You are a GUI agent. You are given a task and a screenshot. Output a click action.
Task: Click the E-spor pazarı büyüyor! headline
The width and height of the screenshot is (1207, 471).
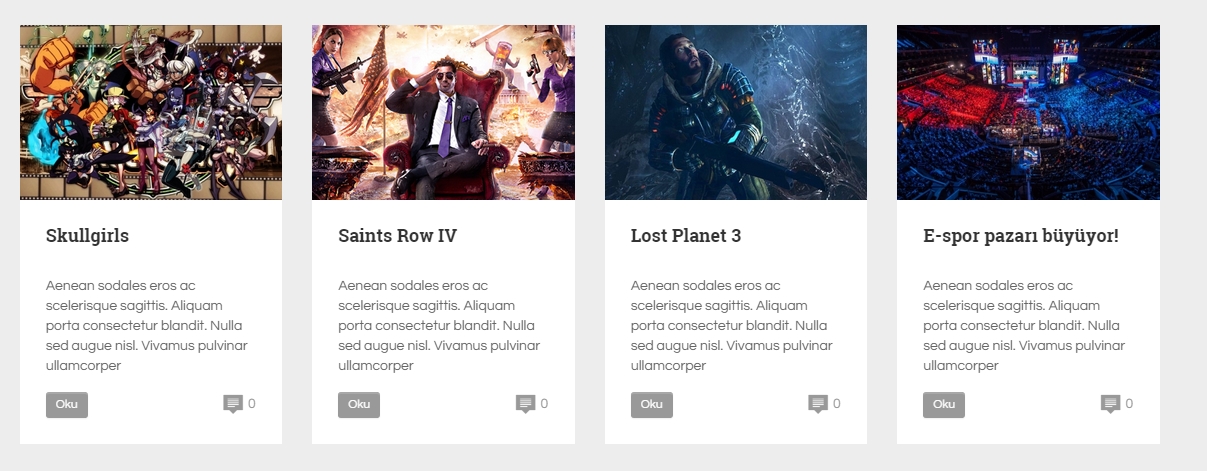click(x=1021, y=237)
